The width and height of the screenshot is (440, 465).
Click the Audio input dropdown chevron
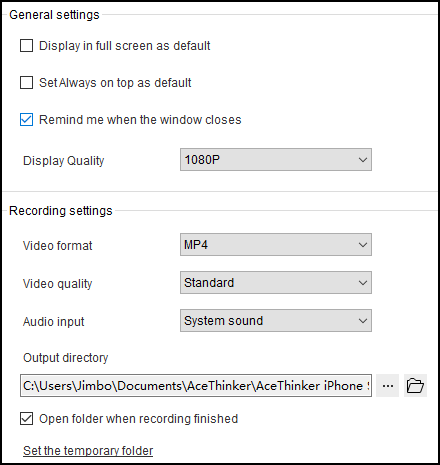pos(363,321)
